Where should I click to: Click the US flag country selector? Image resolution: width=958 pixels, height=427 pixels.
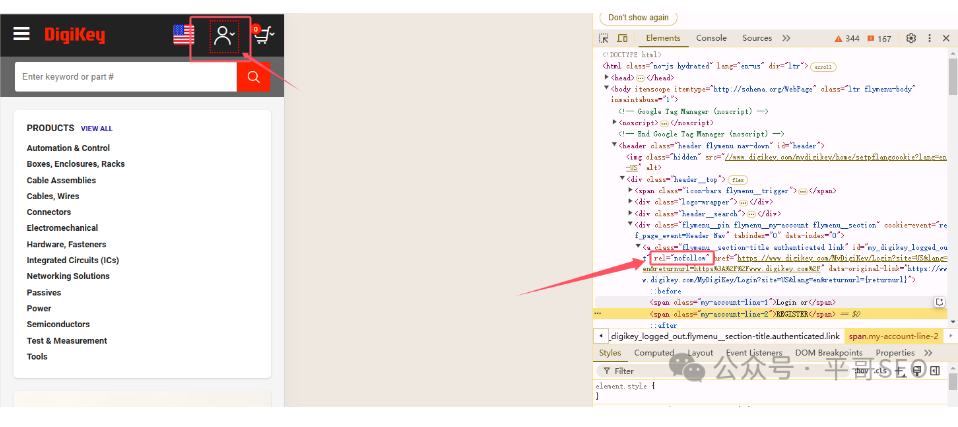(183, 35)
